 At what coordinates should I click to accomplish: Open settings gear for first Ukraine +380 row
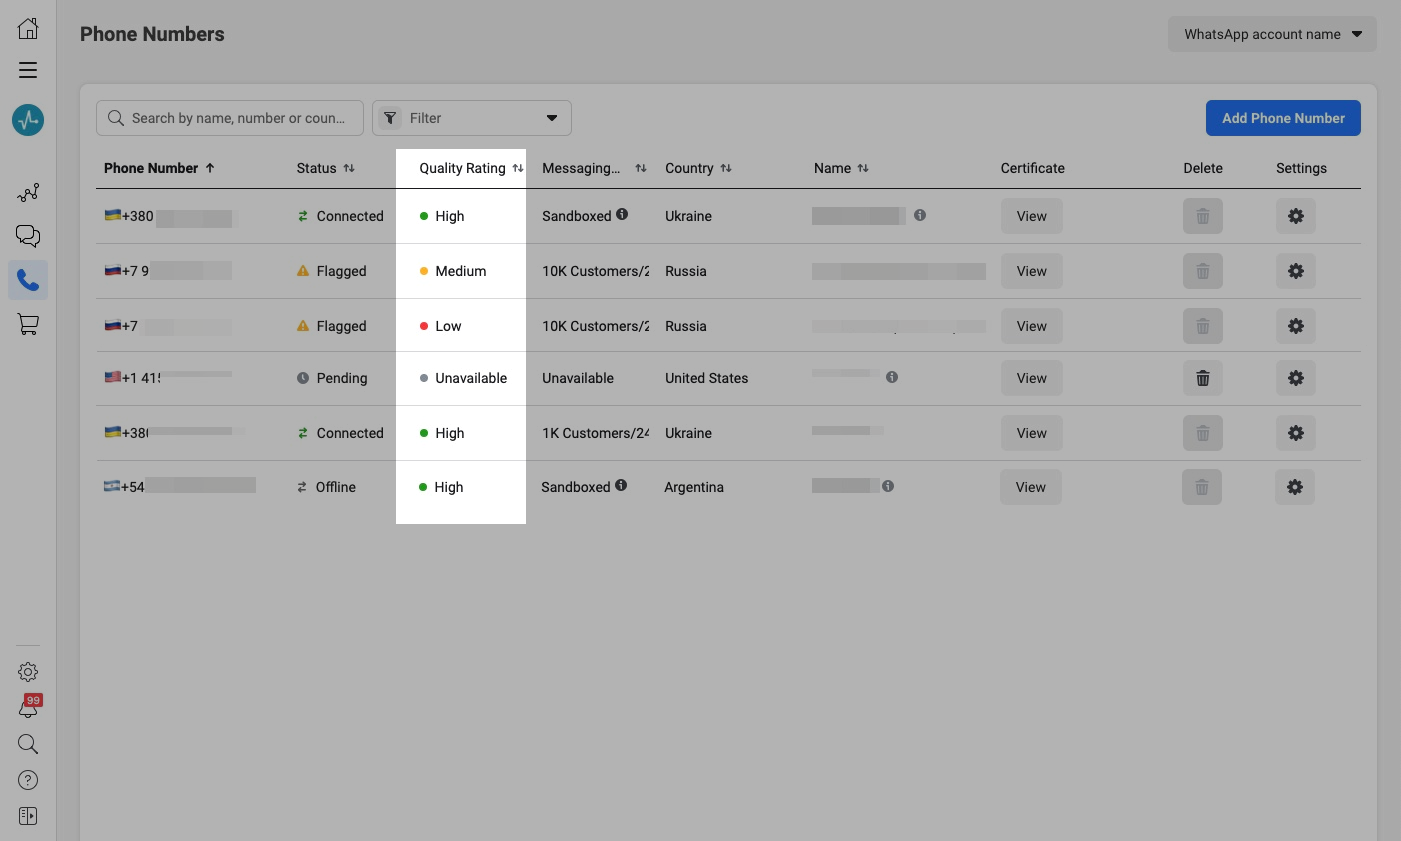click(1296, 216)
